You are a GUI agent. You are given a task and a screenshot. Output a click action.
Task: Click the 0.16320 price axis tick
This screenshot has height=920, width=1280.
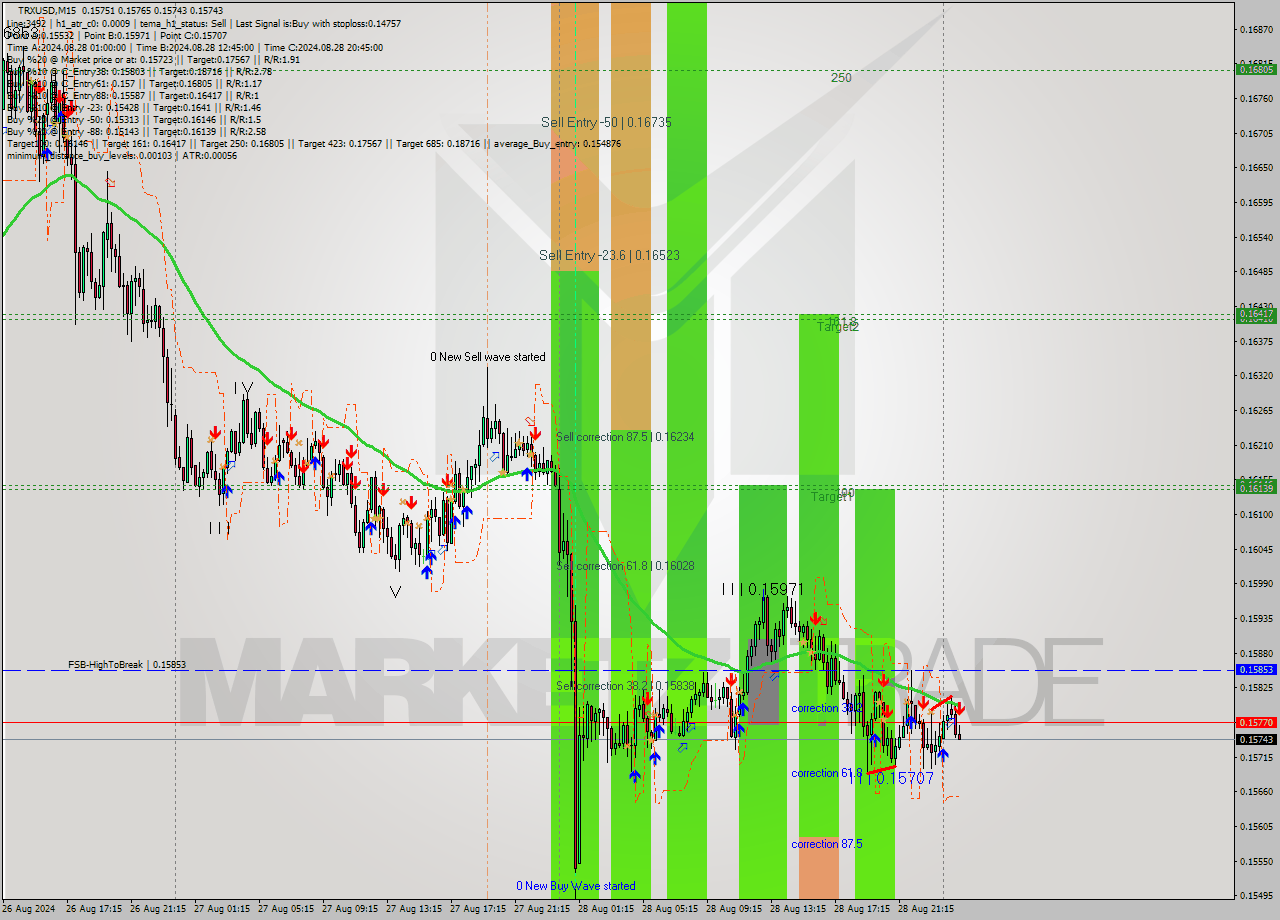1257,376
